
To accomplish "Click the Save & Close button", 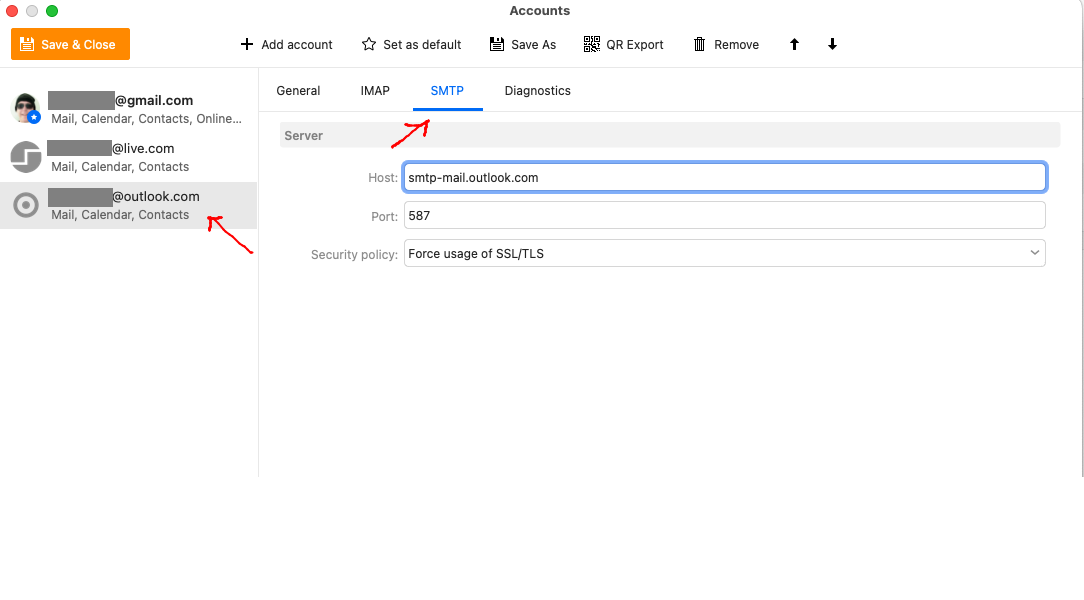I will (71, 44).
